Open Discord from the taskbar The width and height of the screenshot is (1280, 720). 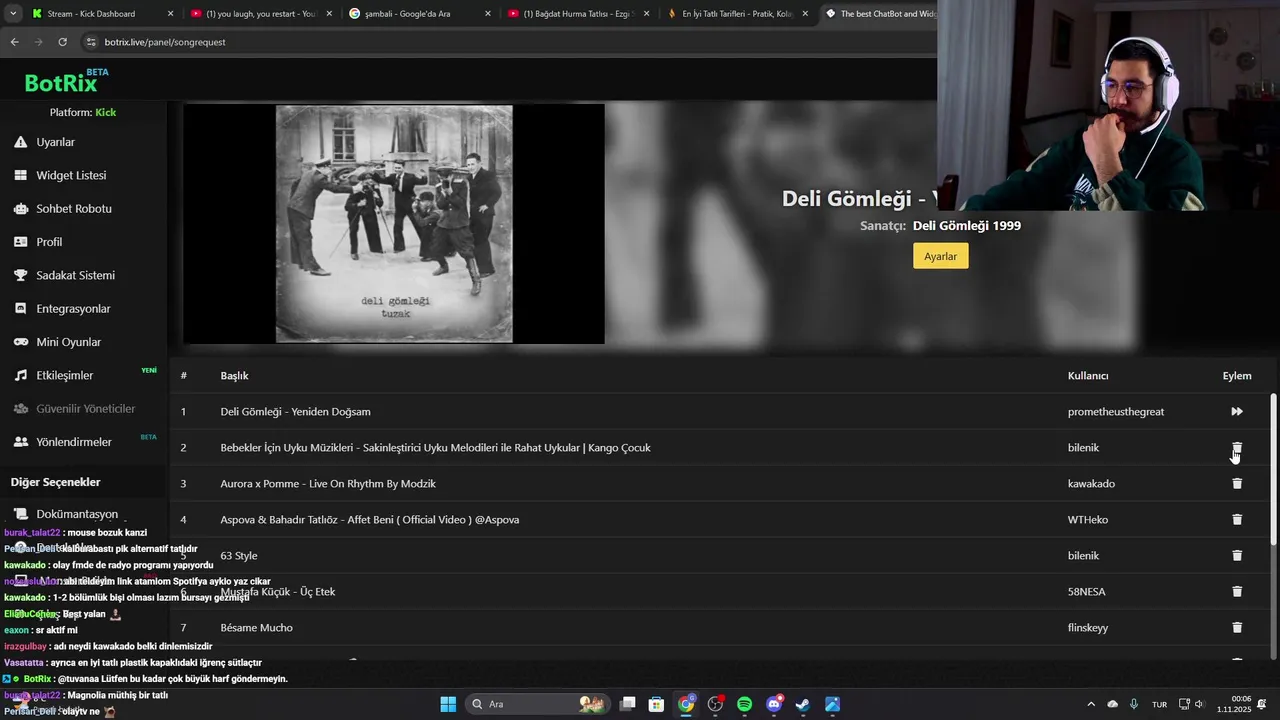(x=774, y=704)
